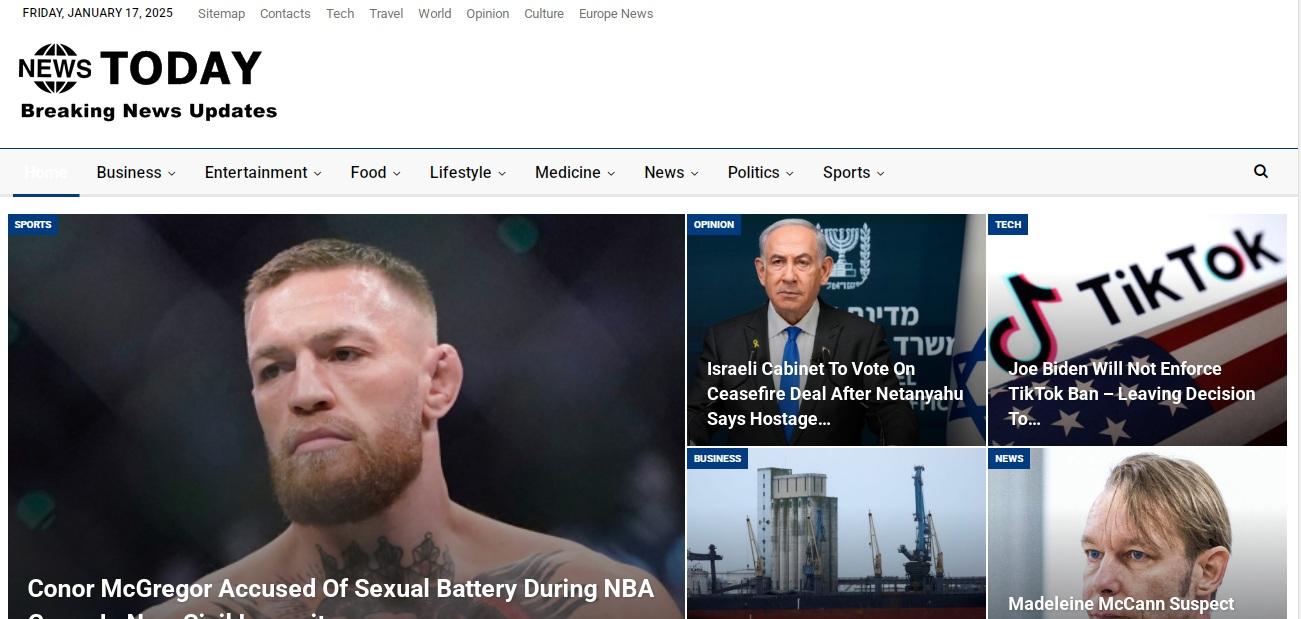Expand the Lifestyle menu chevron
Image resolution: width=1301 pixels, height=619 pixels.
click(x=502, y=173)
